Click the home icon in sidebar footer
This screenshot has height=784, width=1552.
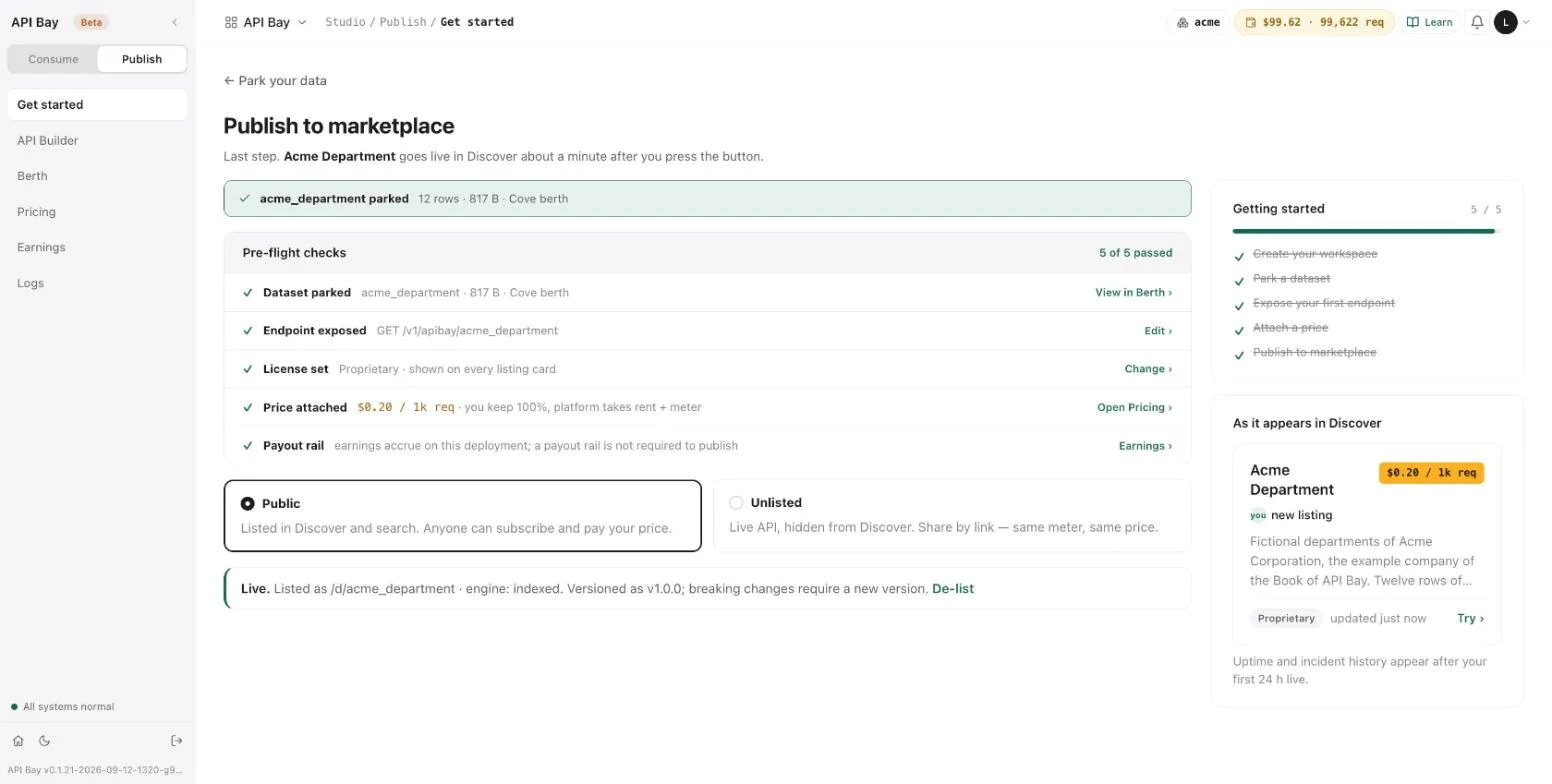click(x=18, y=741)
